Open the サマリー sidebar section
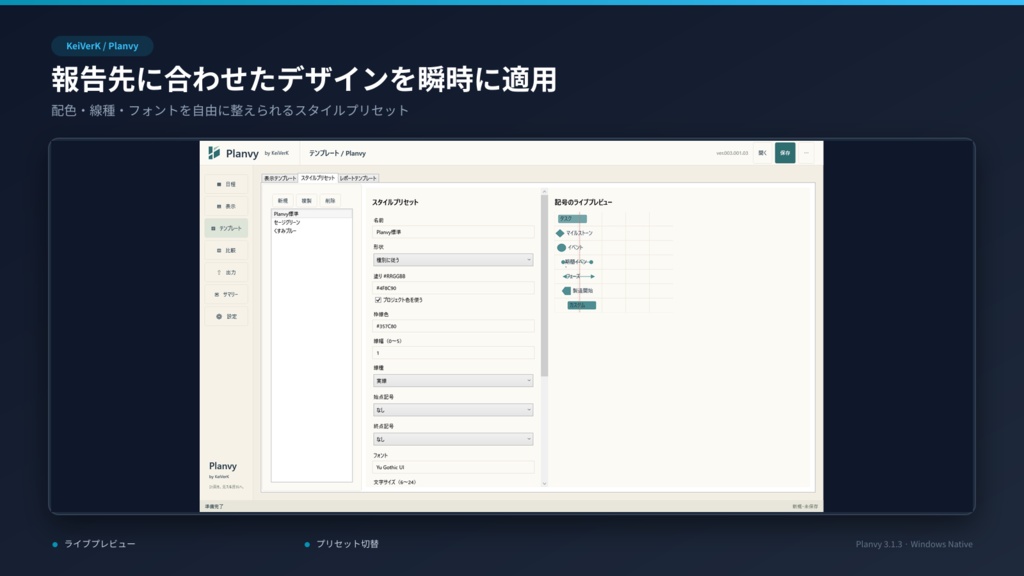The height and width of the screenshot is (576, 1024). [x=226, y=295]
